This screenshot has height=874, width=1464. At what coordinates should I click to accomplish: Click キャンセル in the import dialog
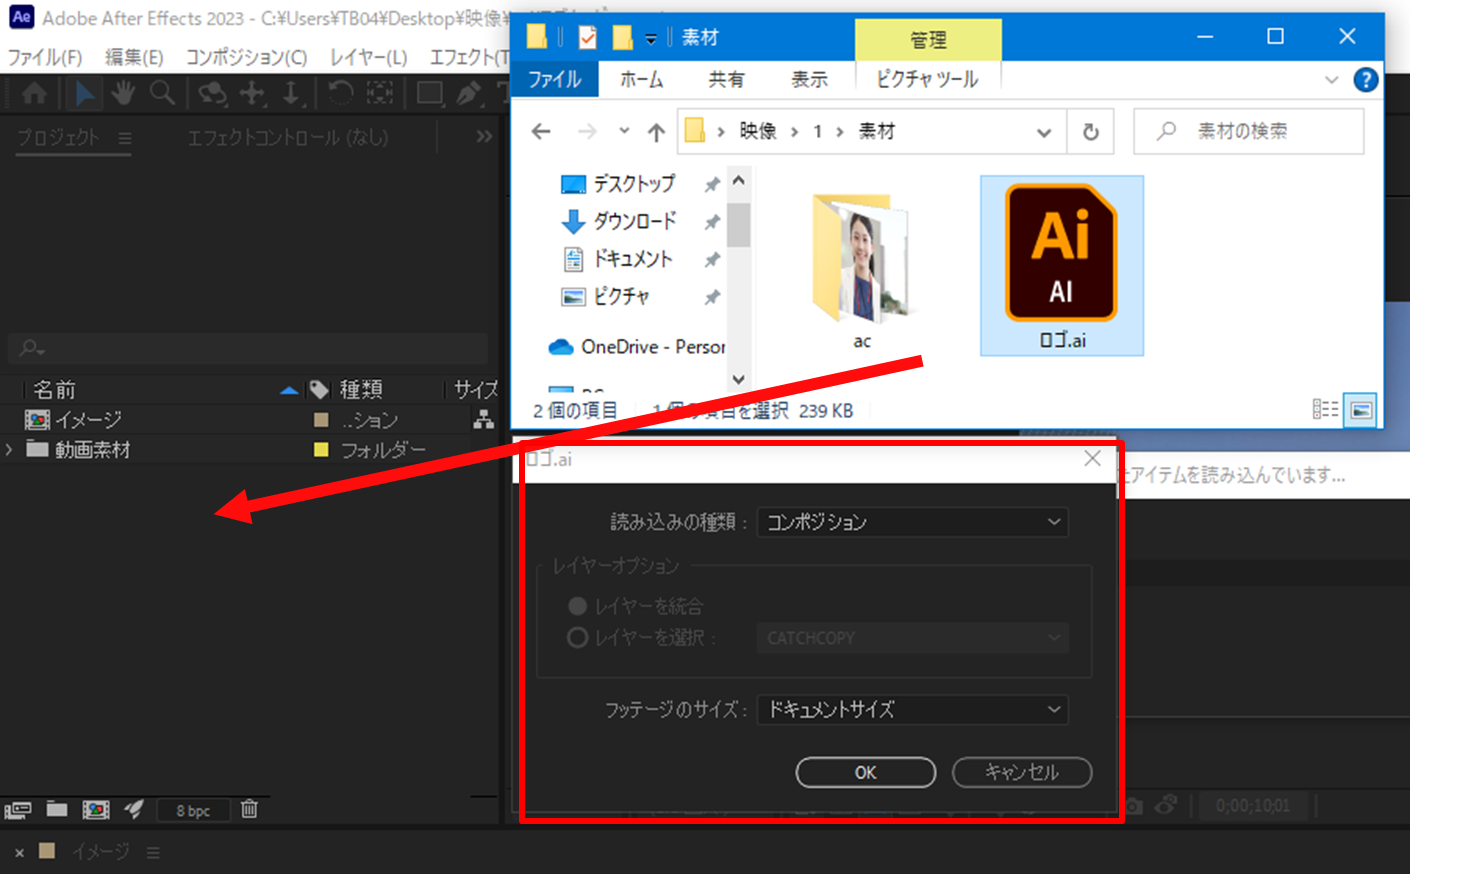(1022, 772)
